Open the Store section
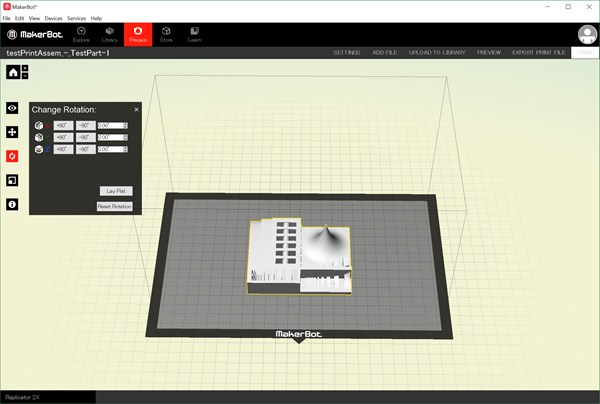 [x=166, y=34]
